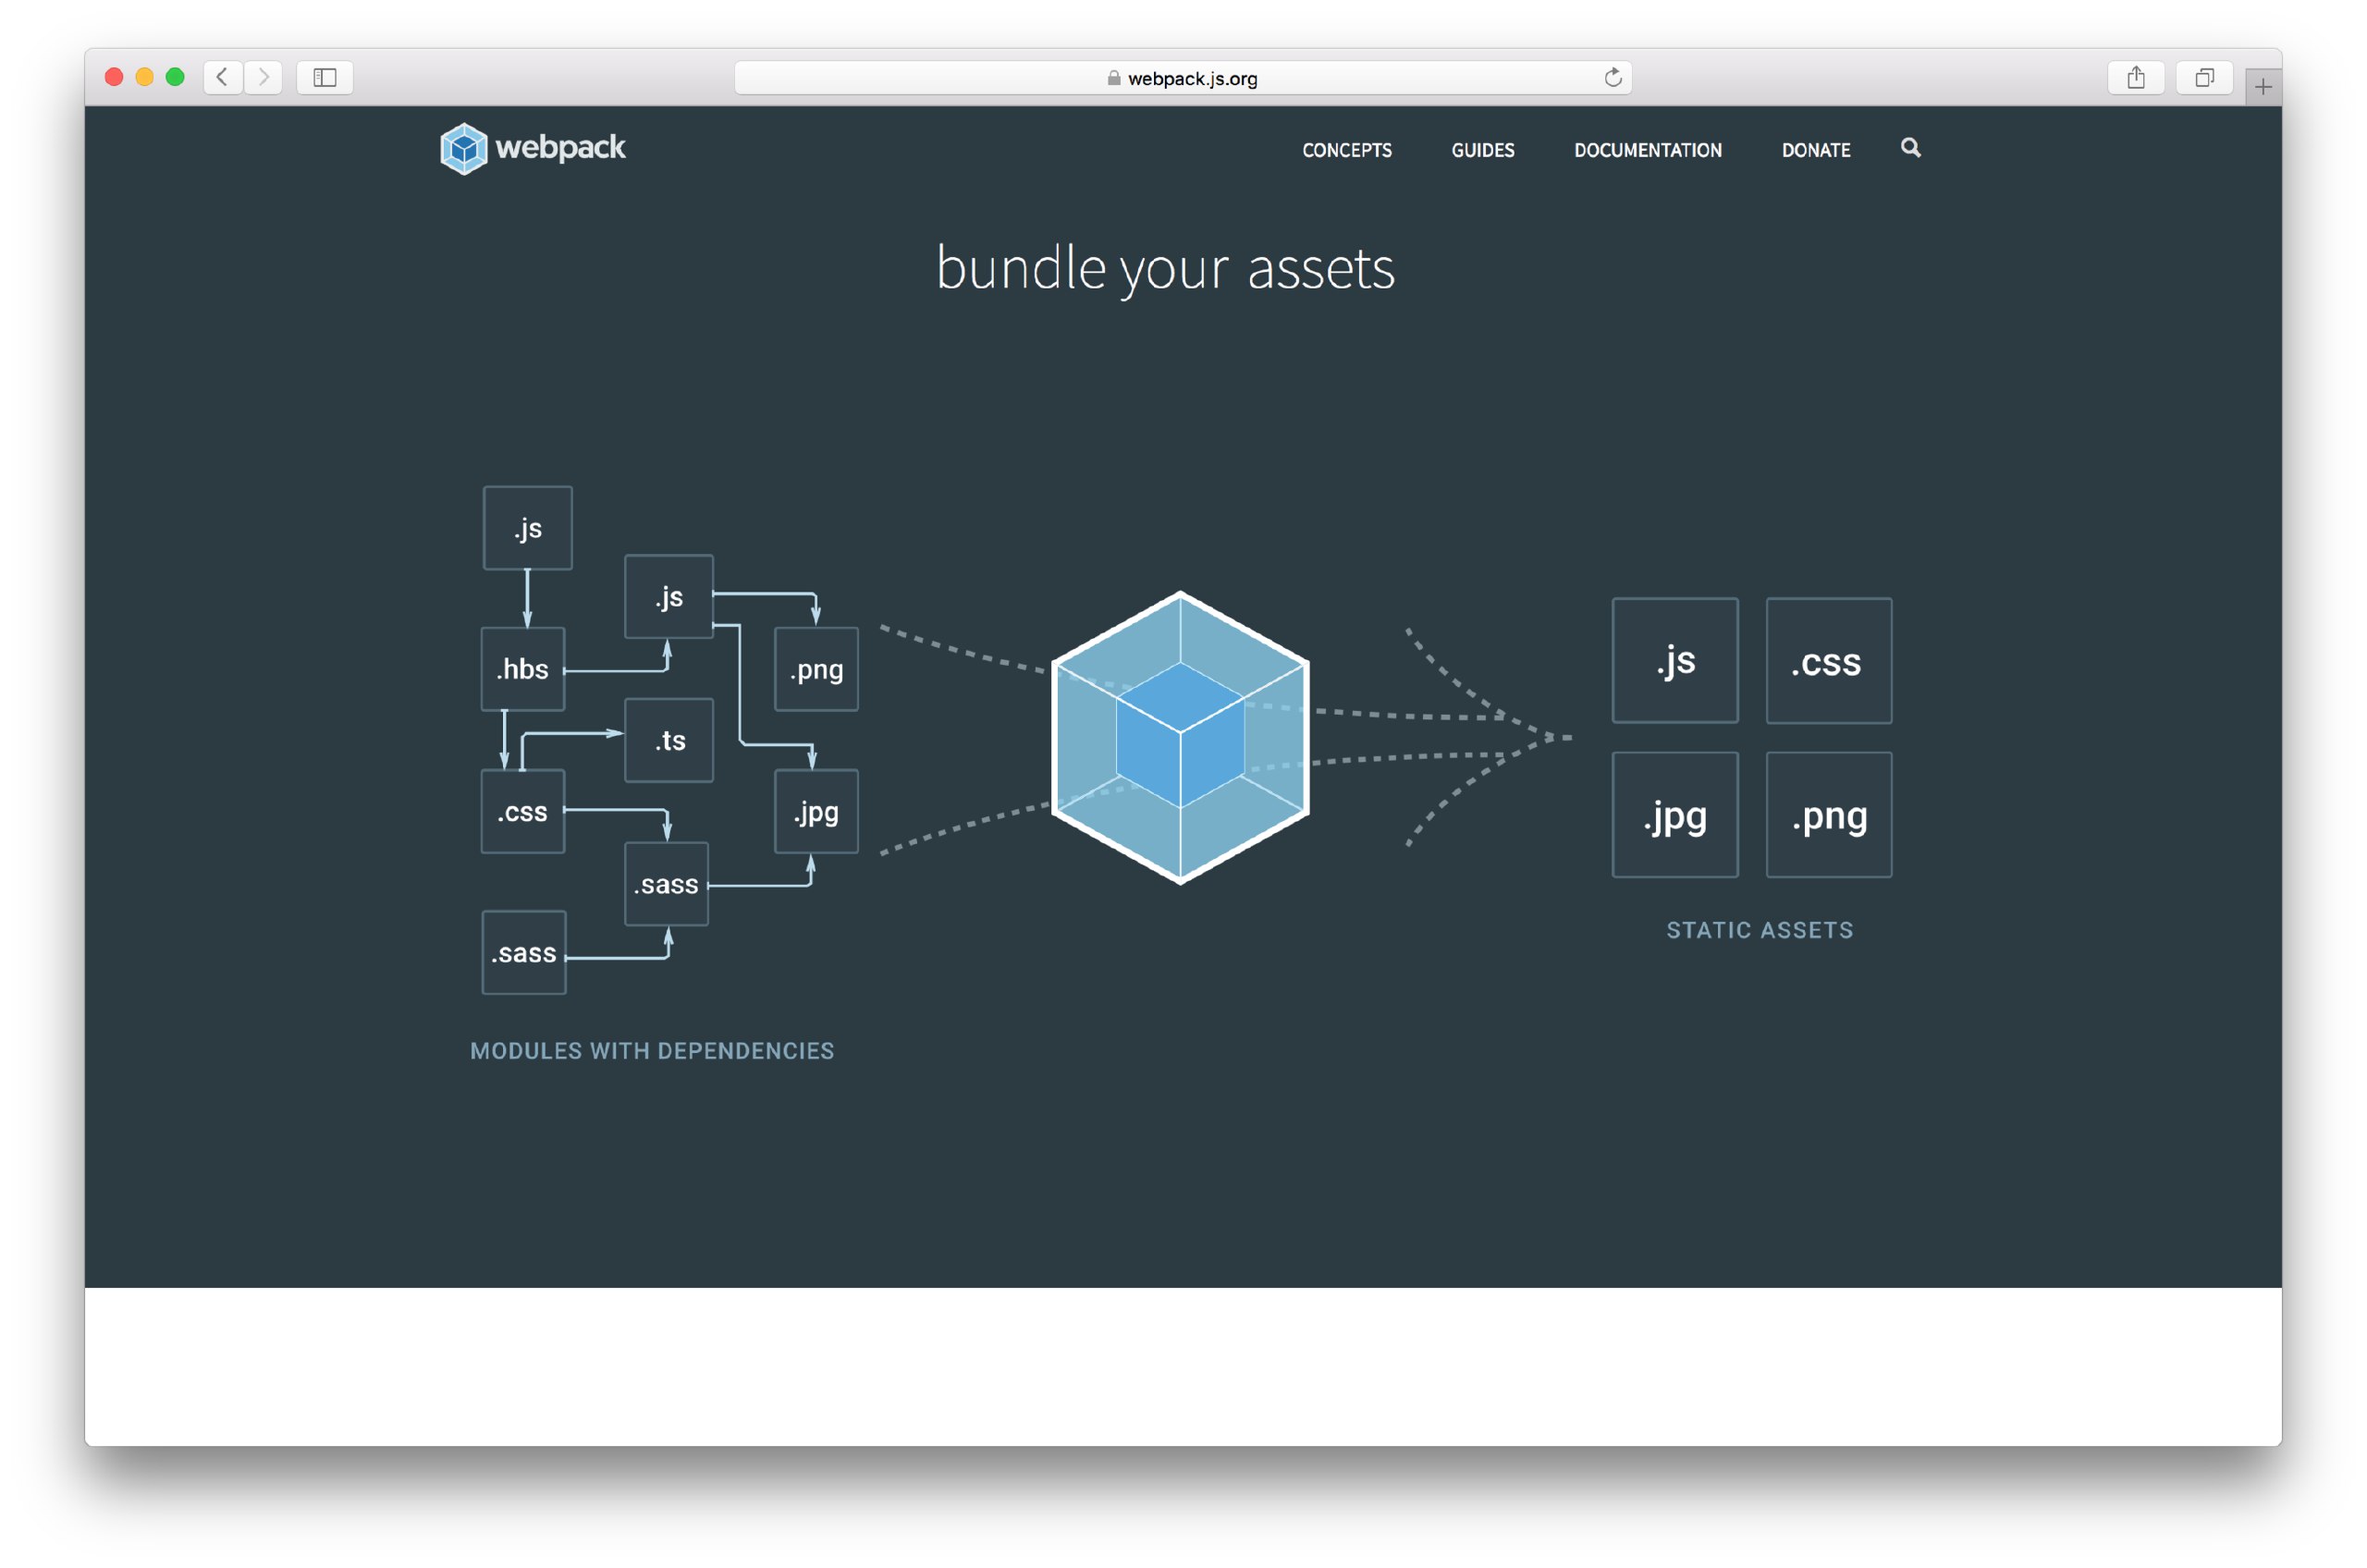Click the webpack cube logo in header
Image resolution: width=2367 pixels, height=1568 pixels.
click(x=464, y=149)
